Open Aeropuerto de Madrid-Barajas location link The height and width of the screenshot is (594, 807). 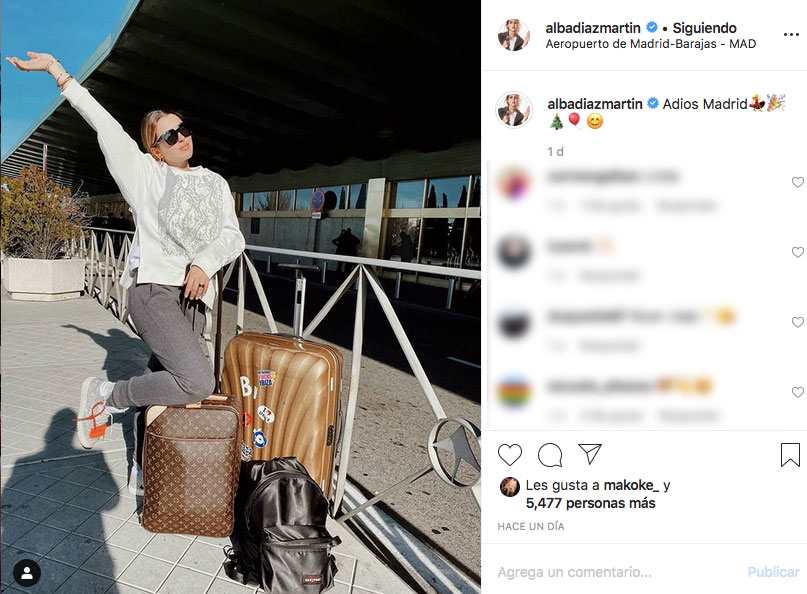click(651, 44)
